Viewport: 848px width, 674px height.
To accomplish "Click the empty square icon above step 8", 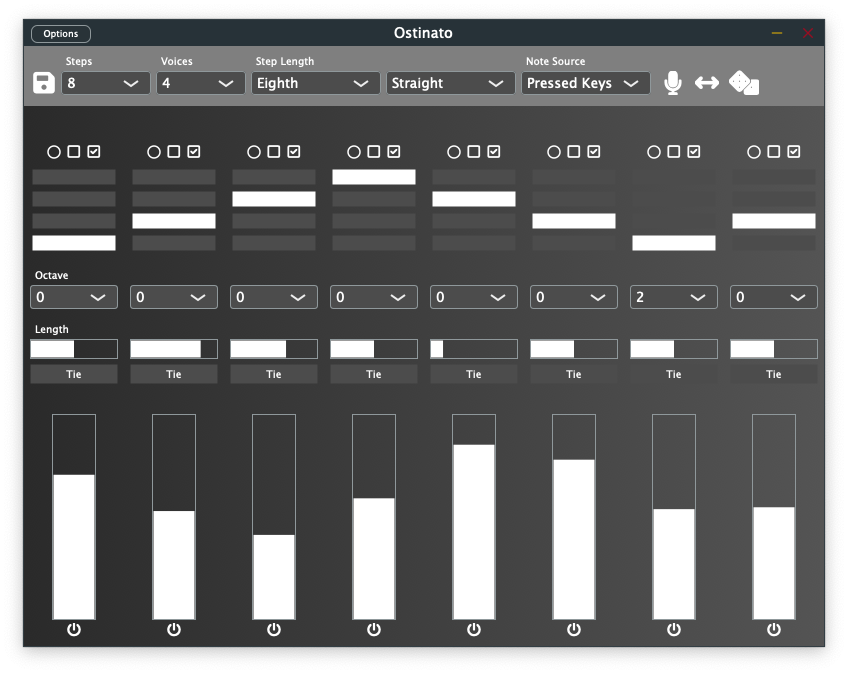I will (x=774, y=151).
